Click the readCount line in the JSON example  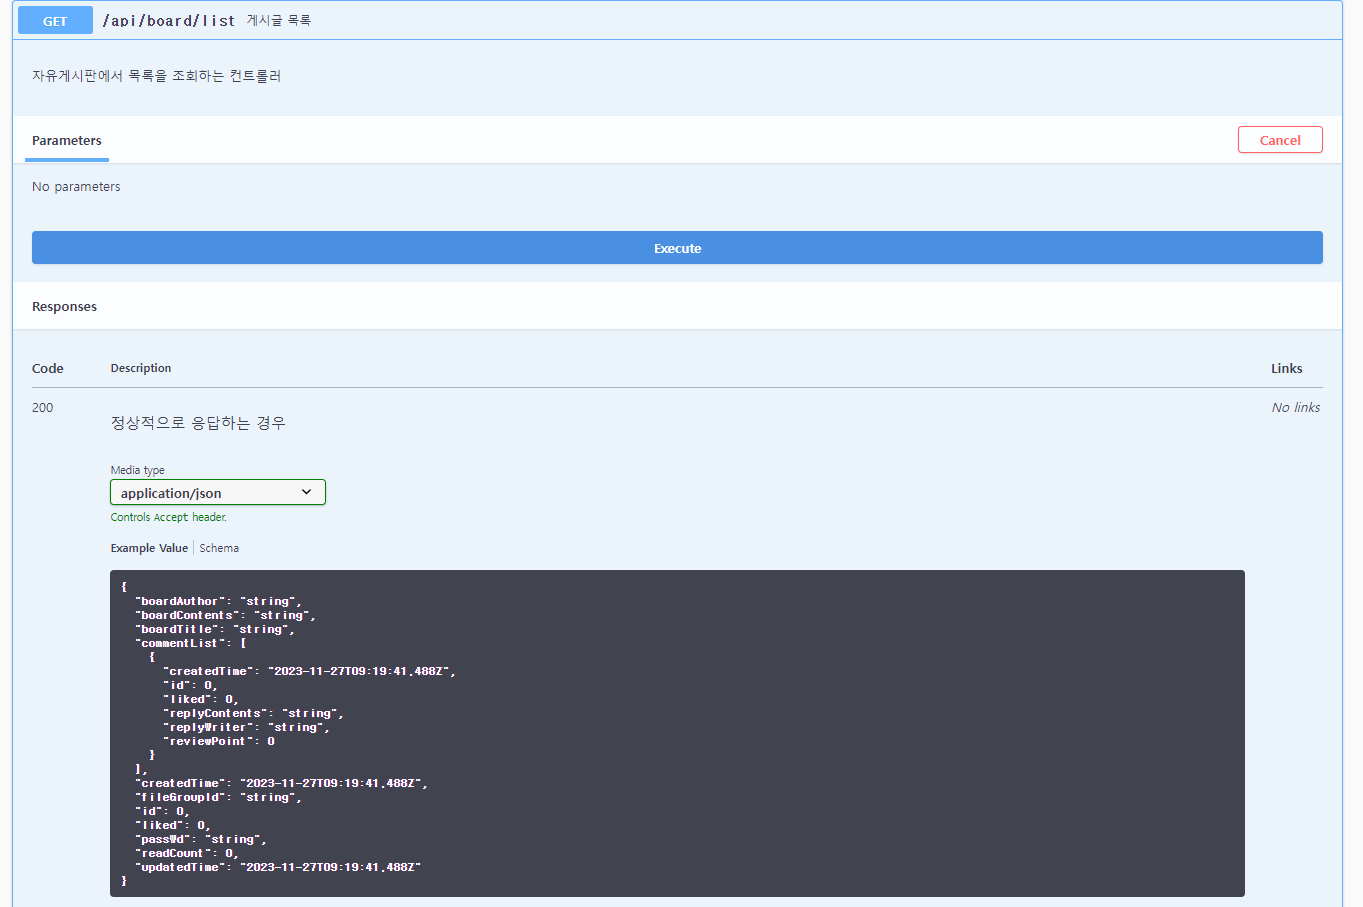(x=187, y=854)
